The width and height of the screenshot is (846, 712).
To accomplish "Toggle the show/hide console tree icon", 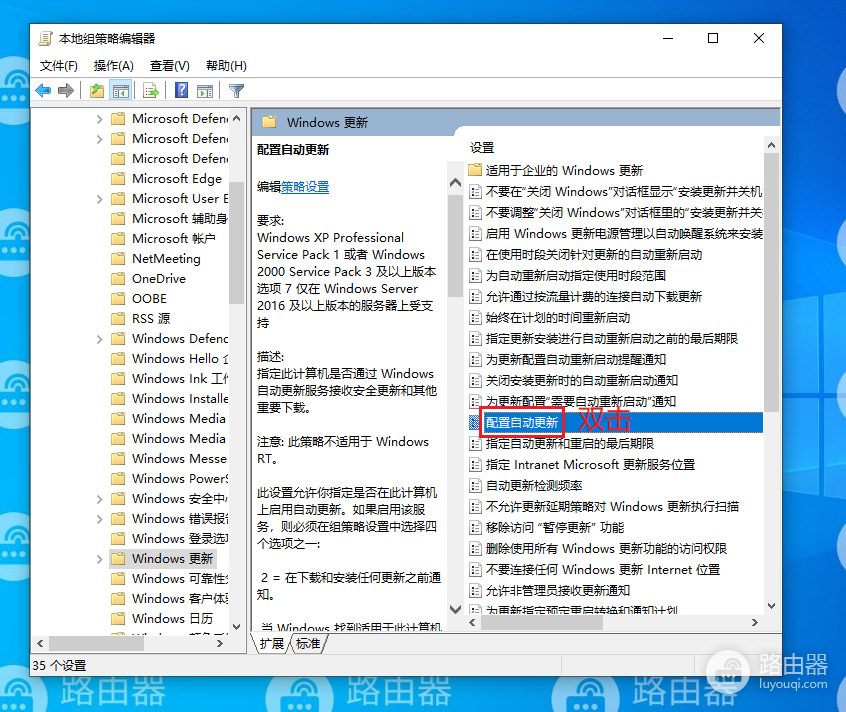I will [120, 91].
